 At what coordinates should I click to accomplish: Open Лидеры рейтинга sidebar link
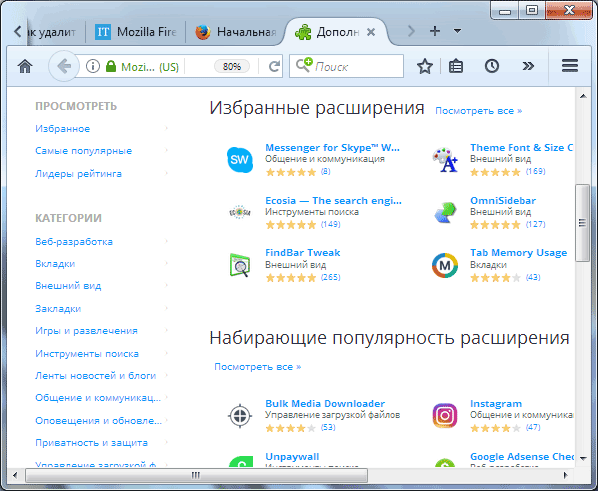pos(78,174)
